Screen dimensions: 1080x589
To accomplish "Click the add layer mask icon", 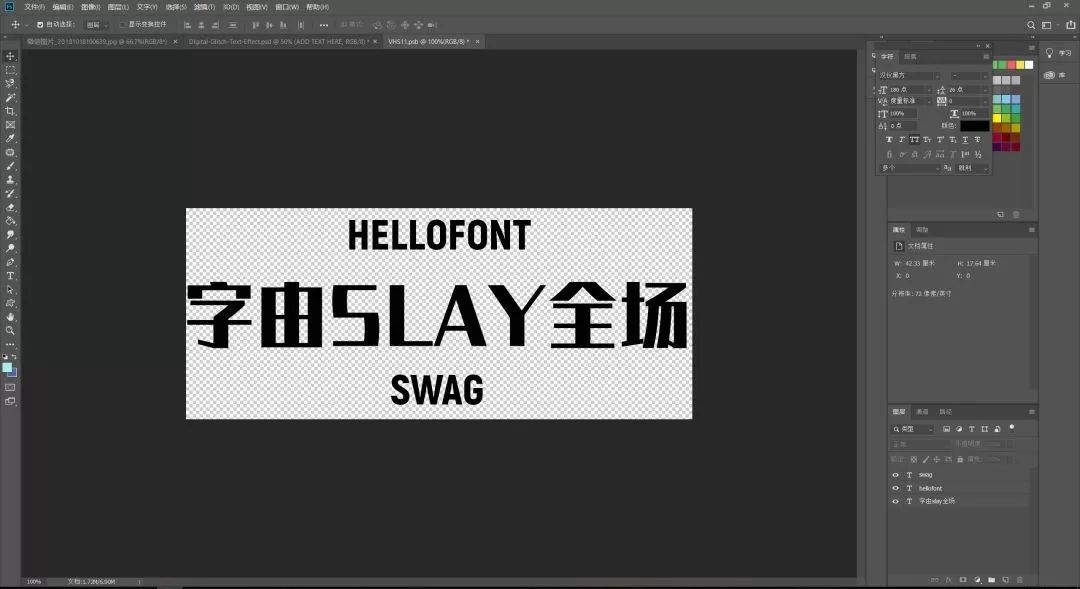I will tap(962, 579).
